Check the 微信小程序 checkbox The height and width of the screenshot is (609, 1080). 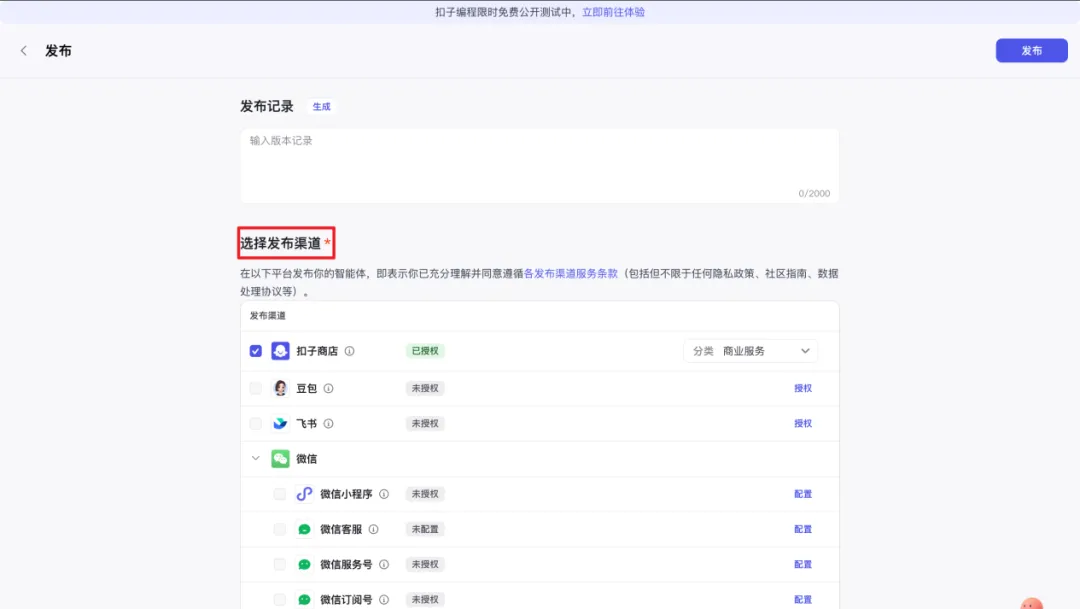279,494
